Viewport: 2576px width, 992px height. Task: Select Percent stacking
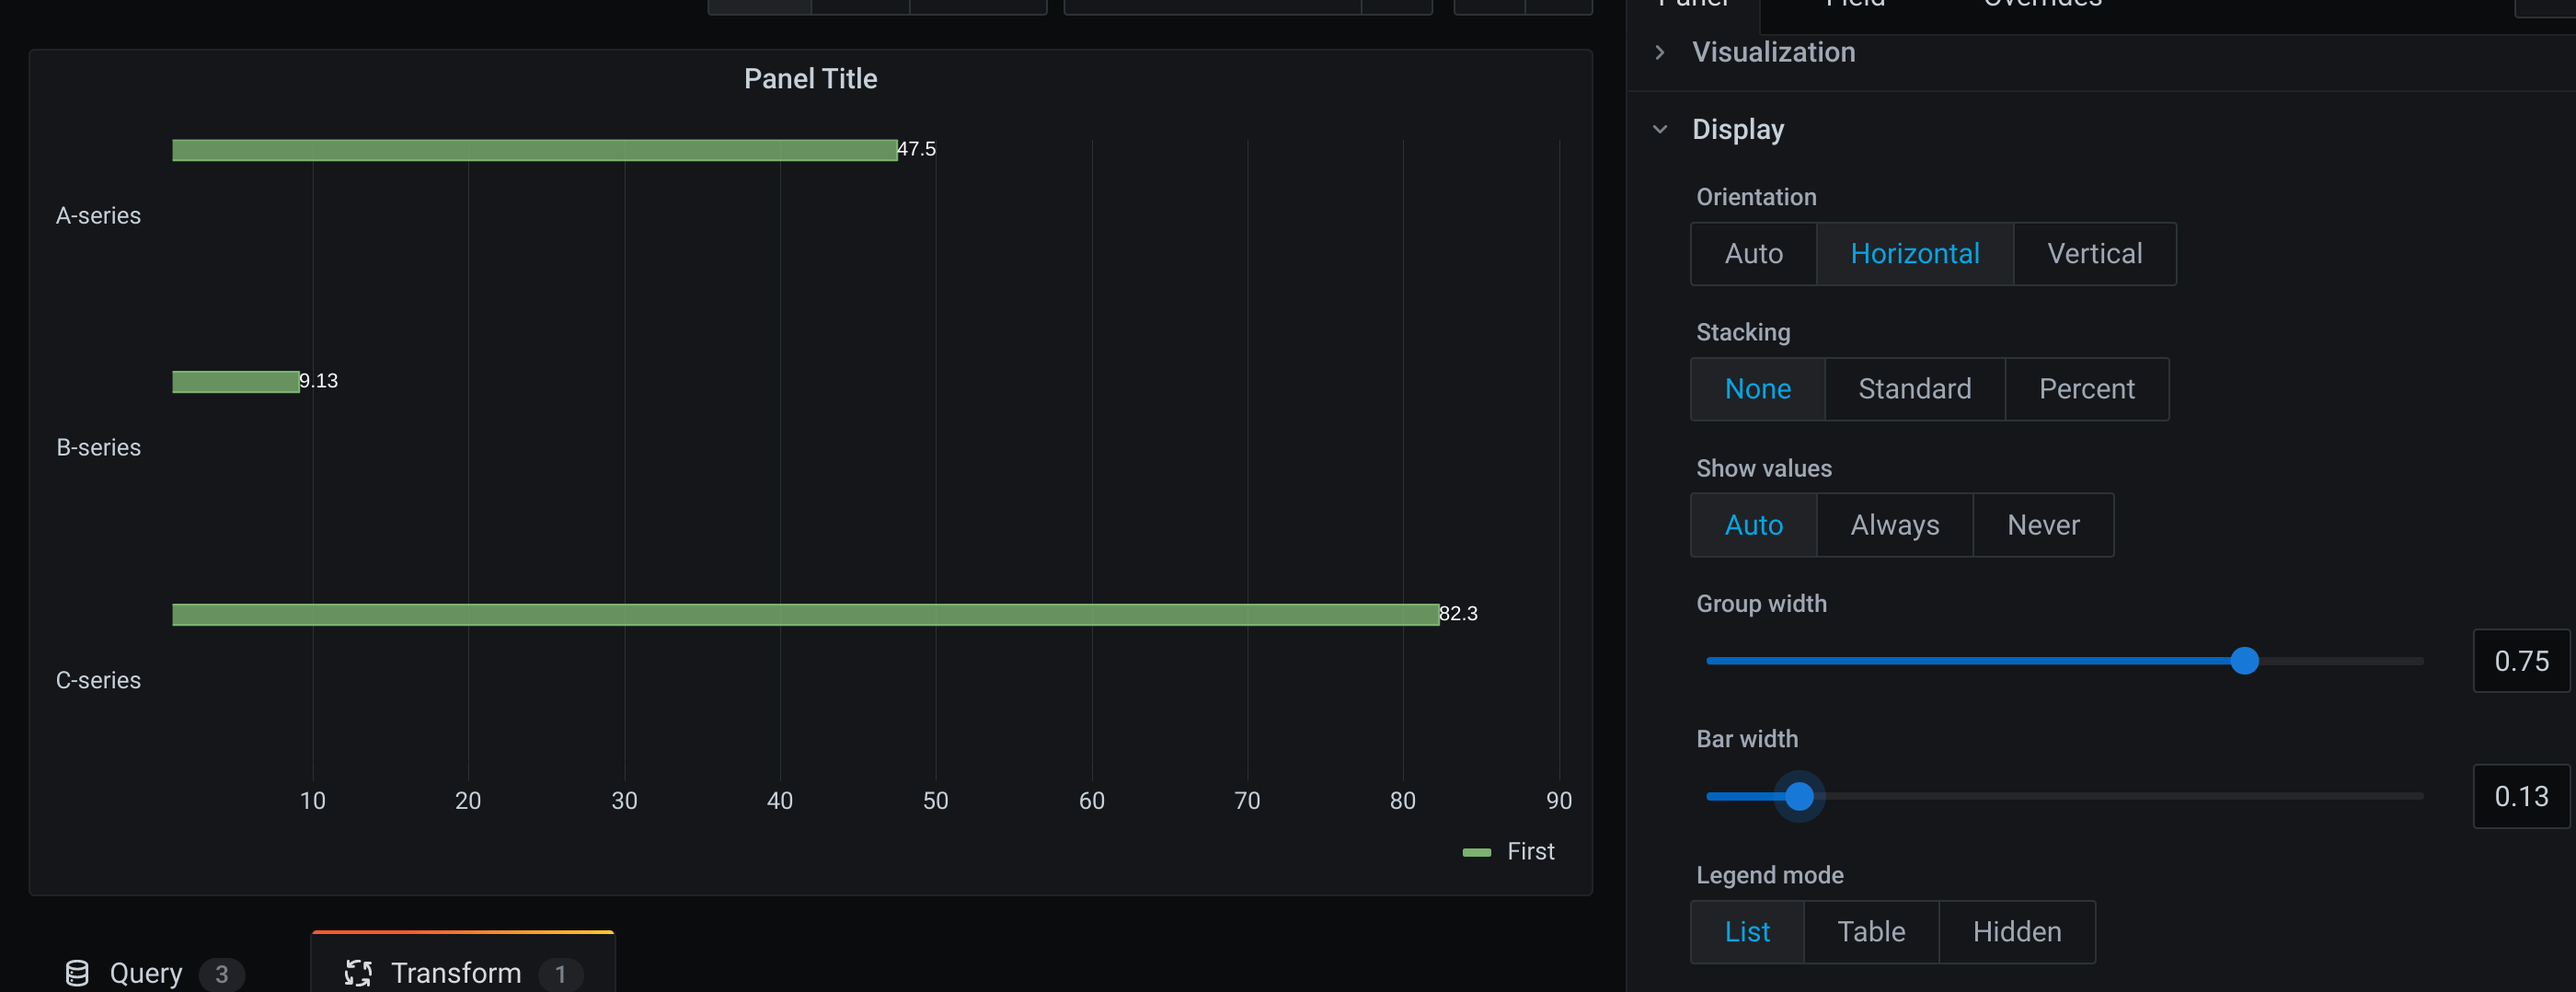2086,389
